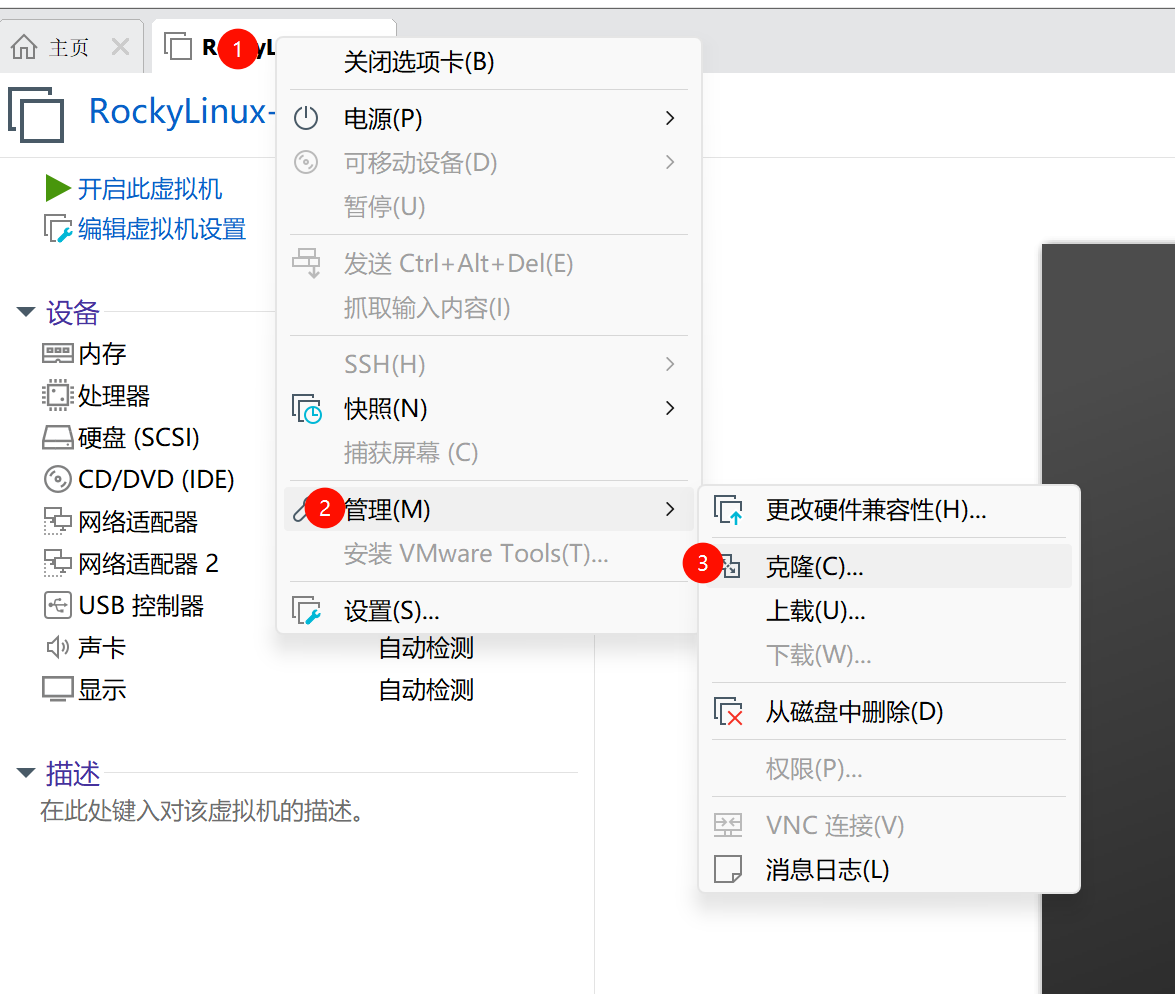Select CD/DVD (IDE) device entry

[x=156, y=480]
